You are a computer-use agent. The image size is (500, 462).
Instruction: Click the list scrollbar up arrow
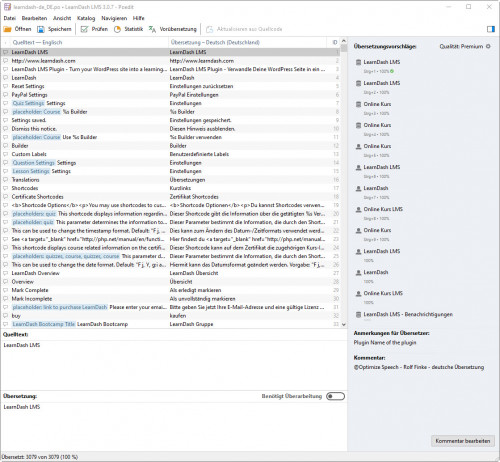[344, 41]
